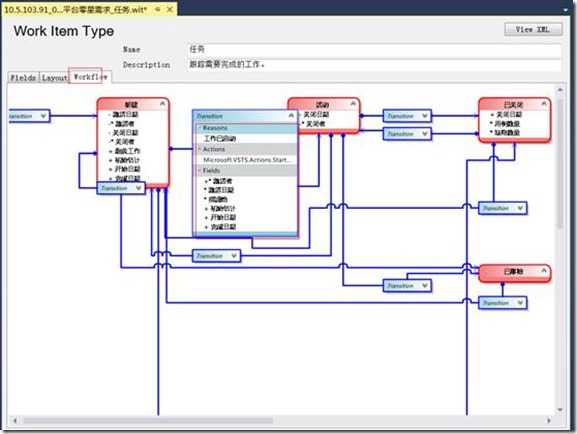Click into the Description input field
The width and height of the screenshot is (577, 434).
click(x=374, y=64)
